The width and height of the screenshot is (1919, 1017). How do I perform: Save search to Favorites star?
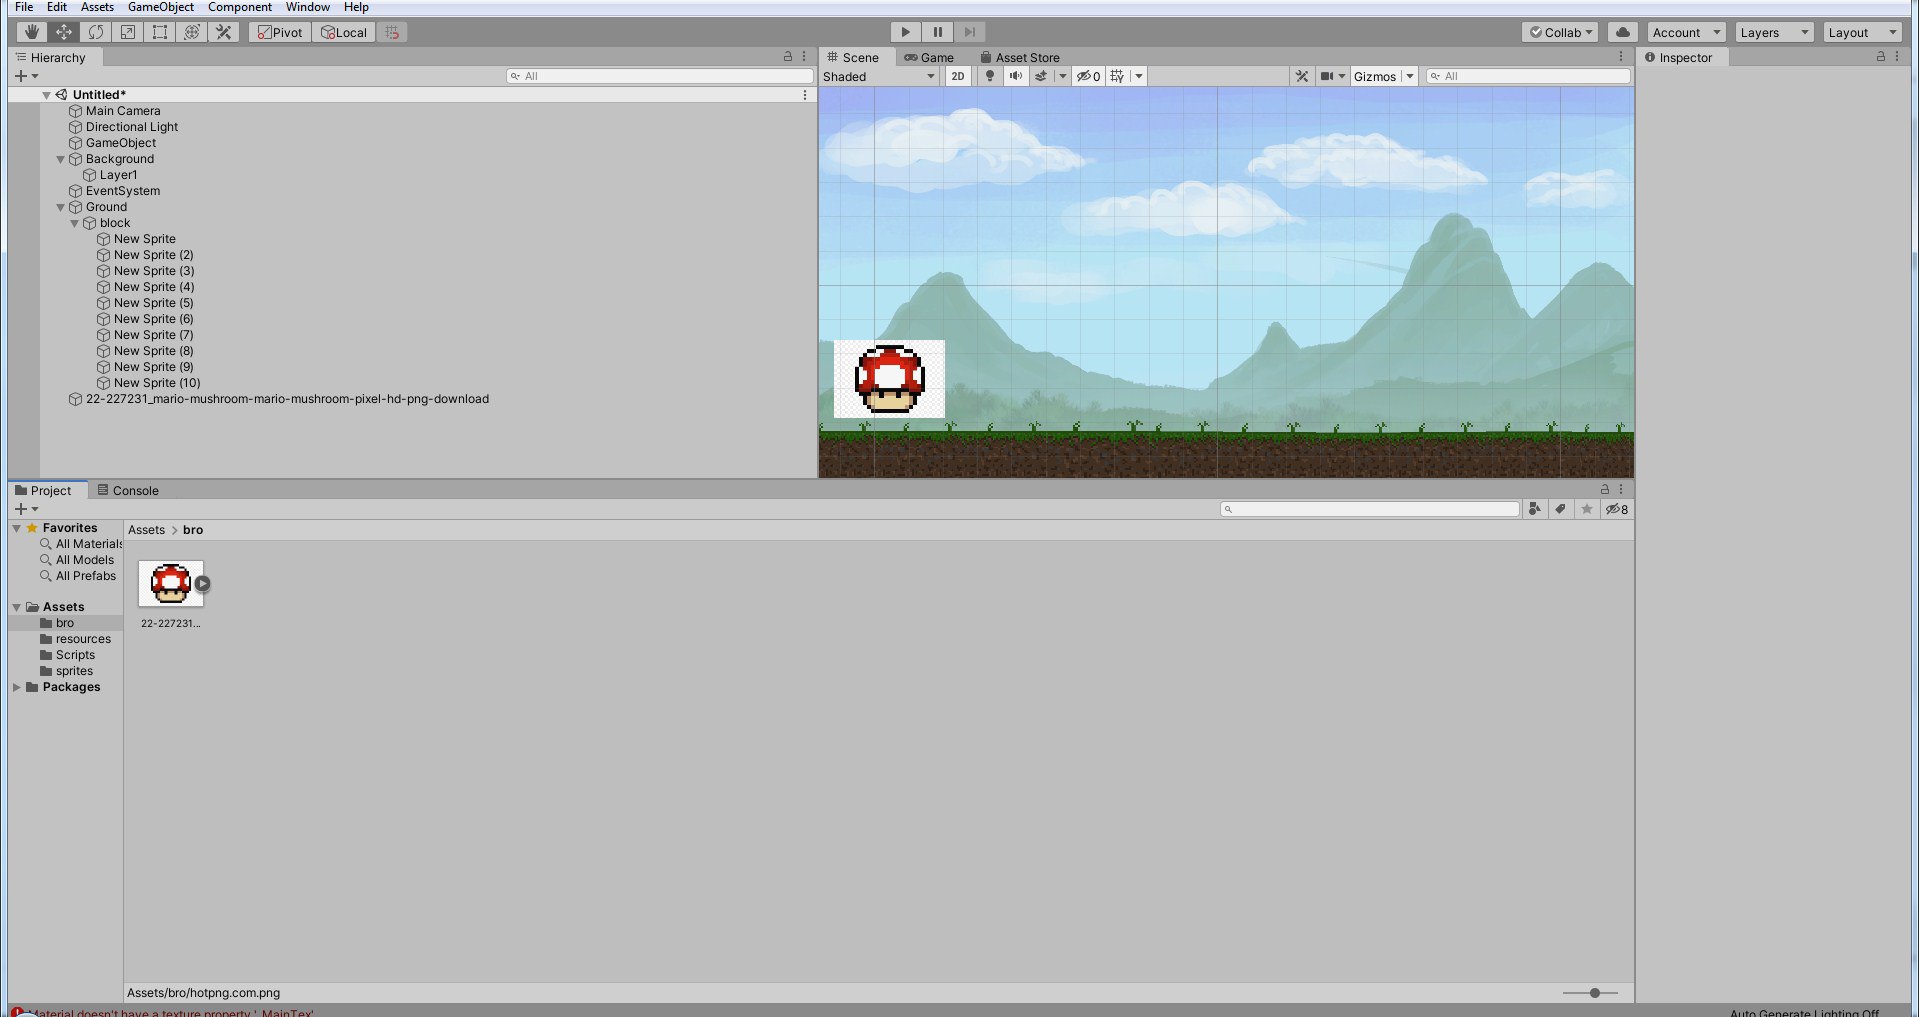1586,509
